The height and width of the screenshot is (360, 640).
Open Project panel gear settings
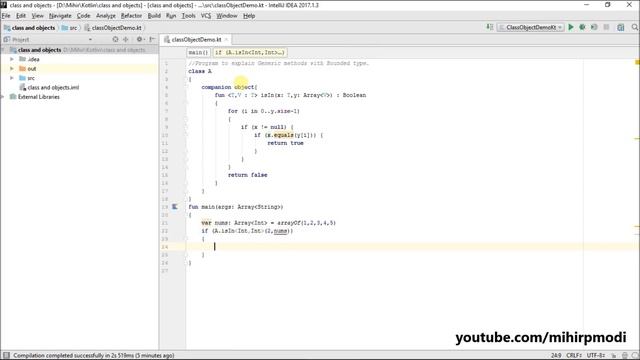click(140, 39)
